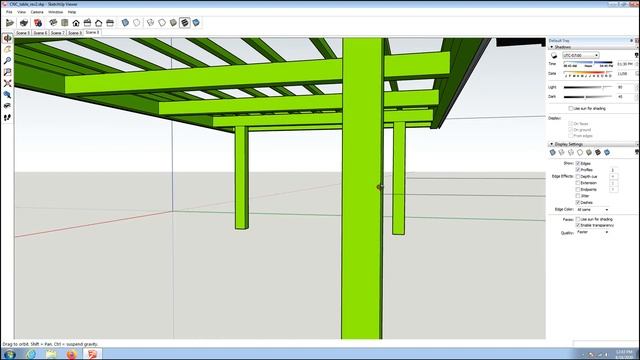Open File Explorer folder from taskbar
Image resolution: width=640 pixels, height=360 pixels.
pos(51,354)
